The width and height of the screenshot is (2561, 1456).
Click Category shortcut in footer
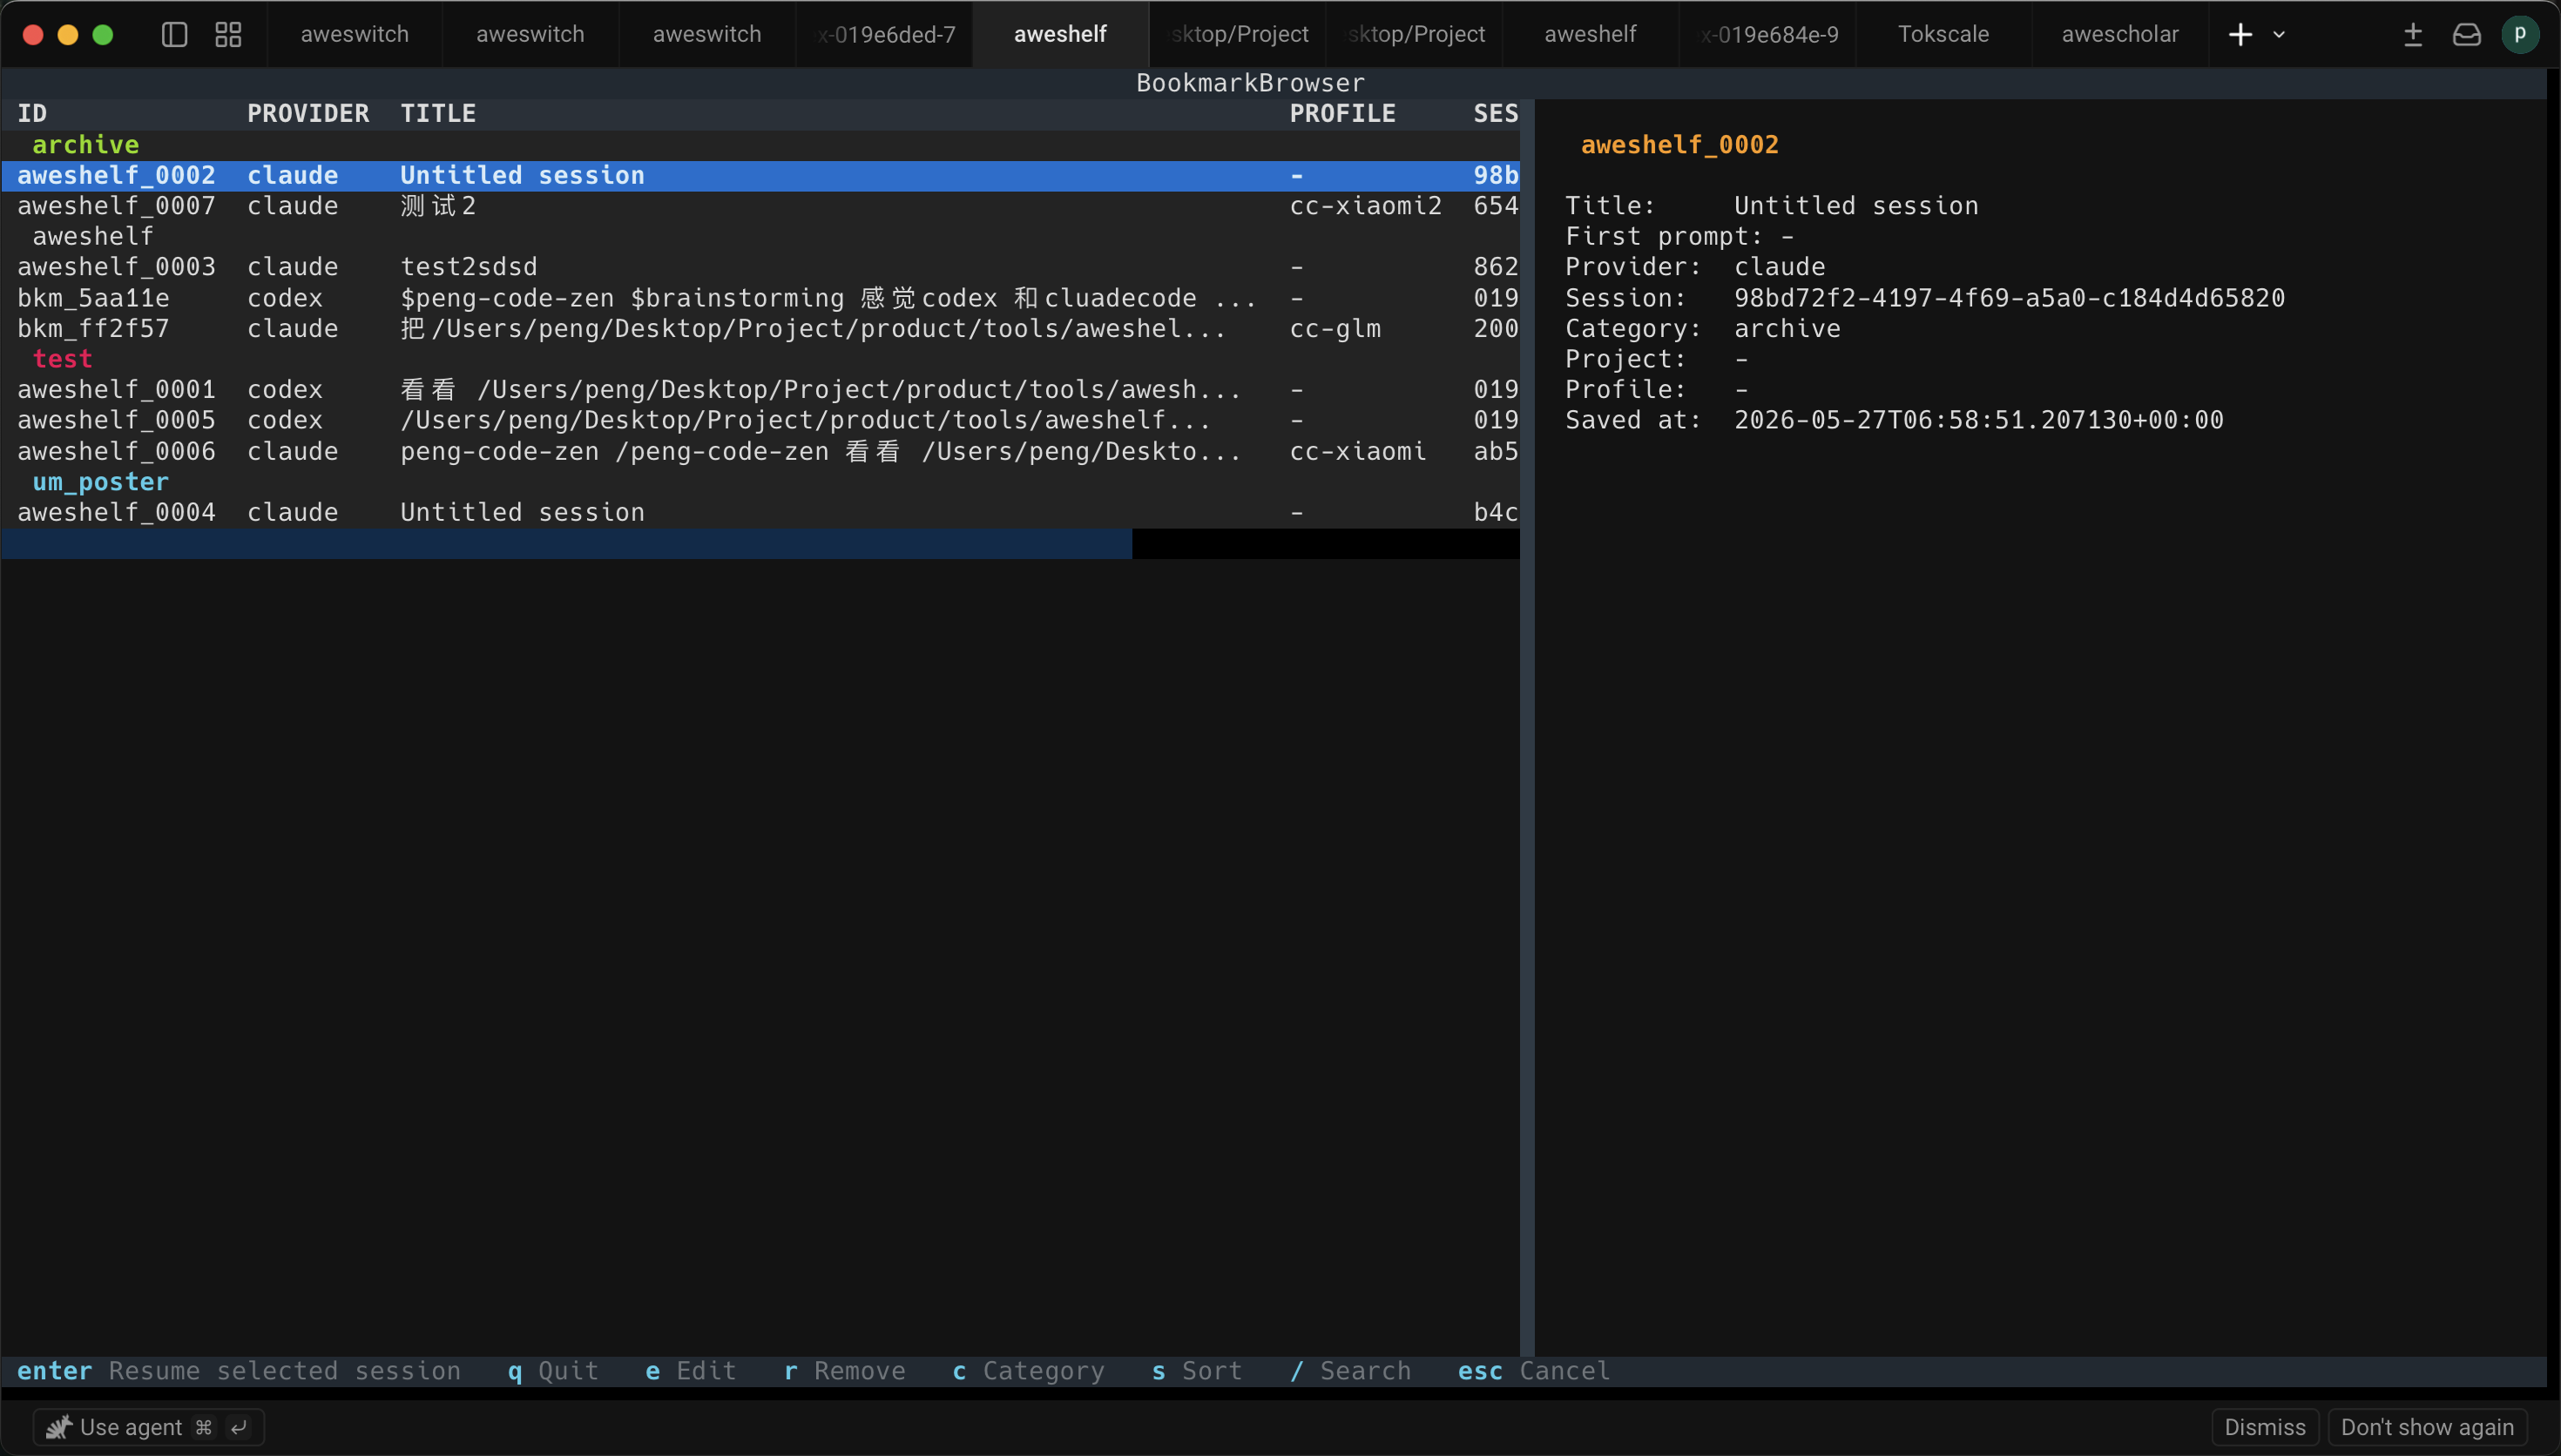point(1029,1371)
